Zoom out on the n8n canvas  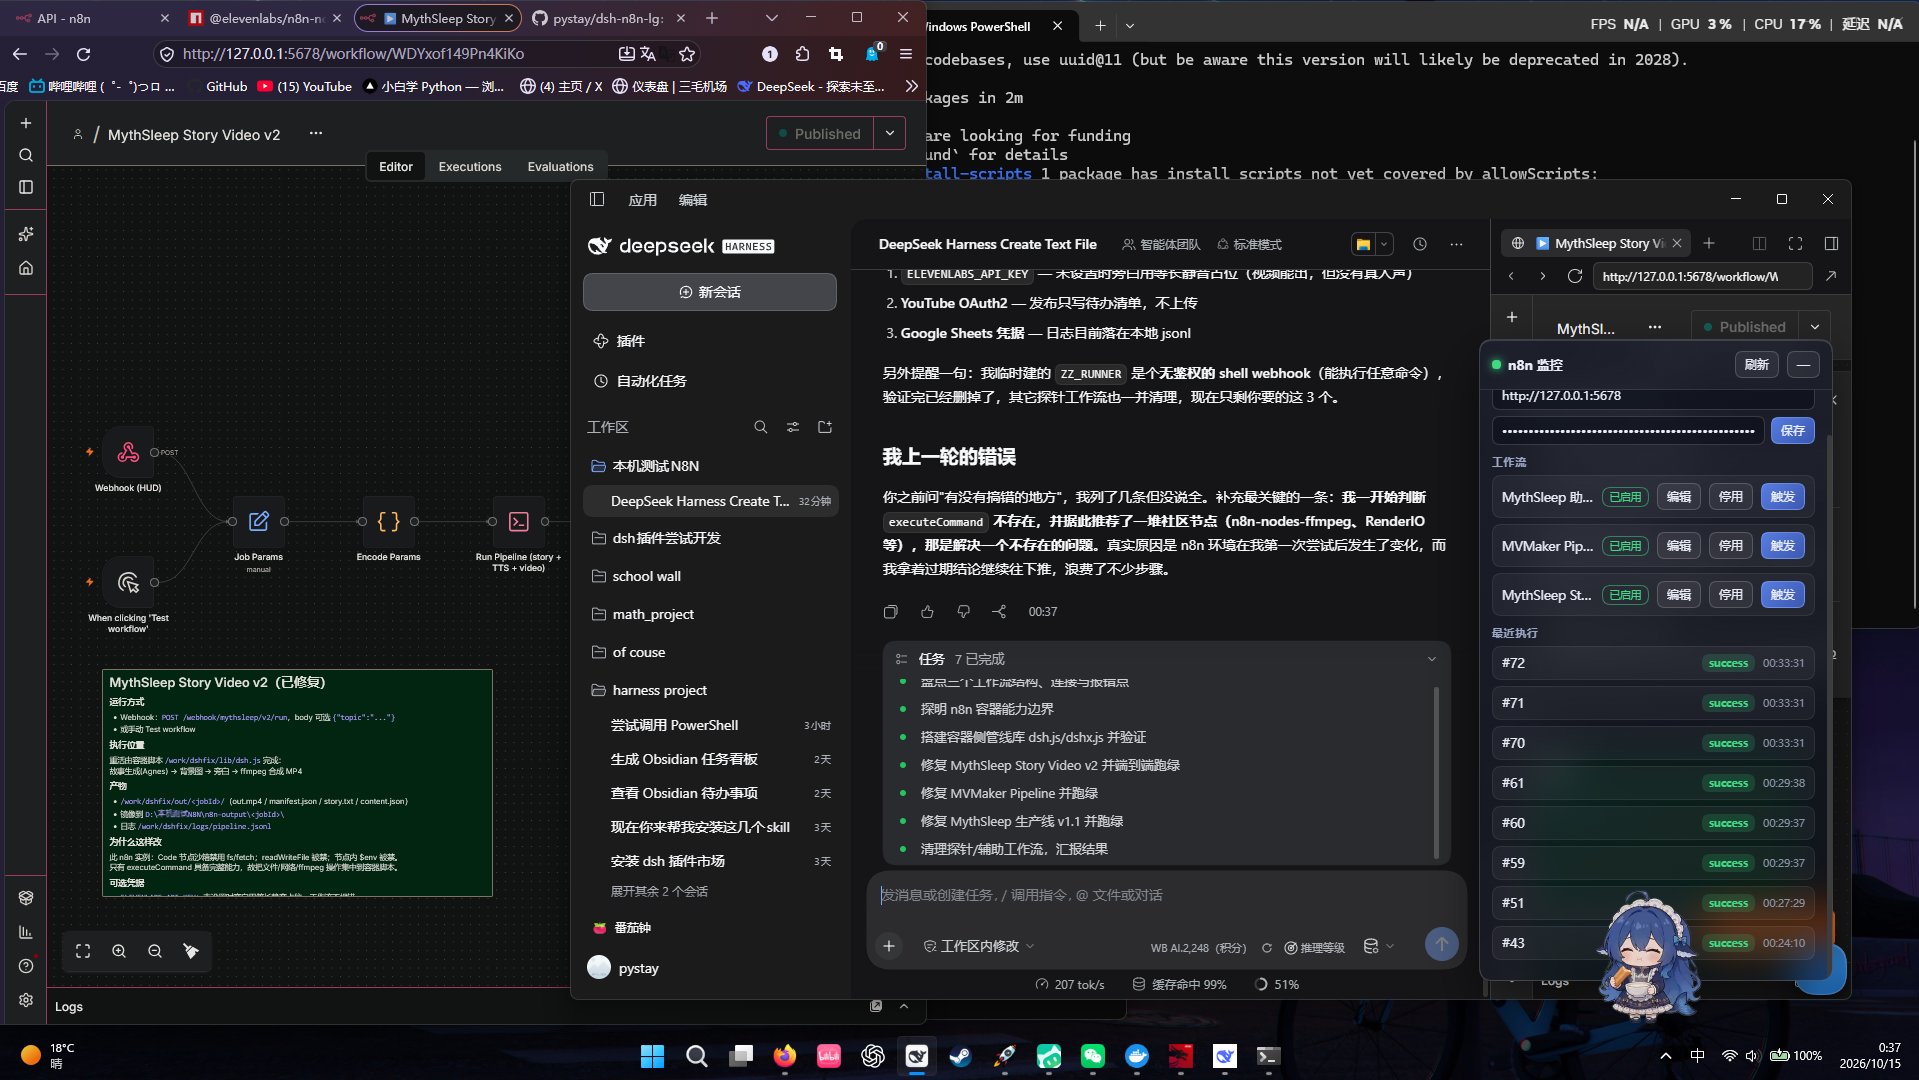pyautogui.click(x=155, y=951)
